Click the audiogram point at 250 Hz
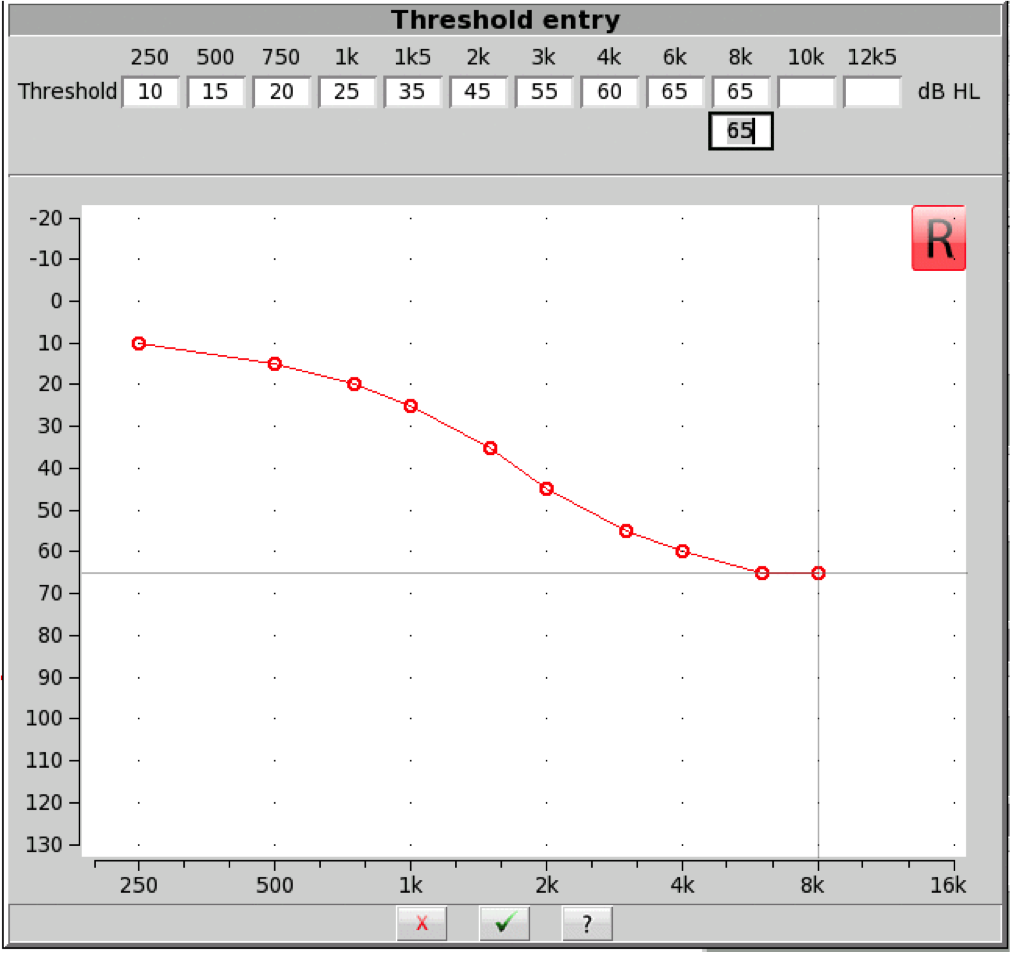 [138, 343]
